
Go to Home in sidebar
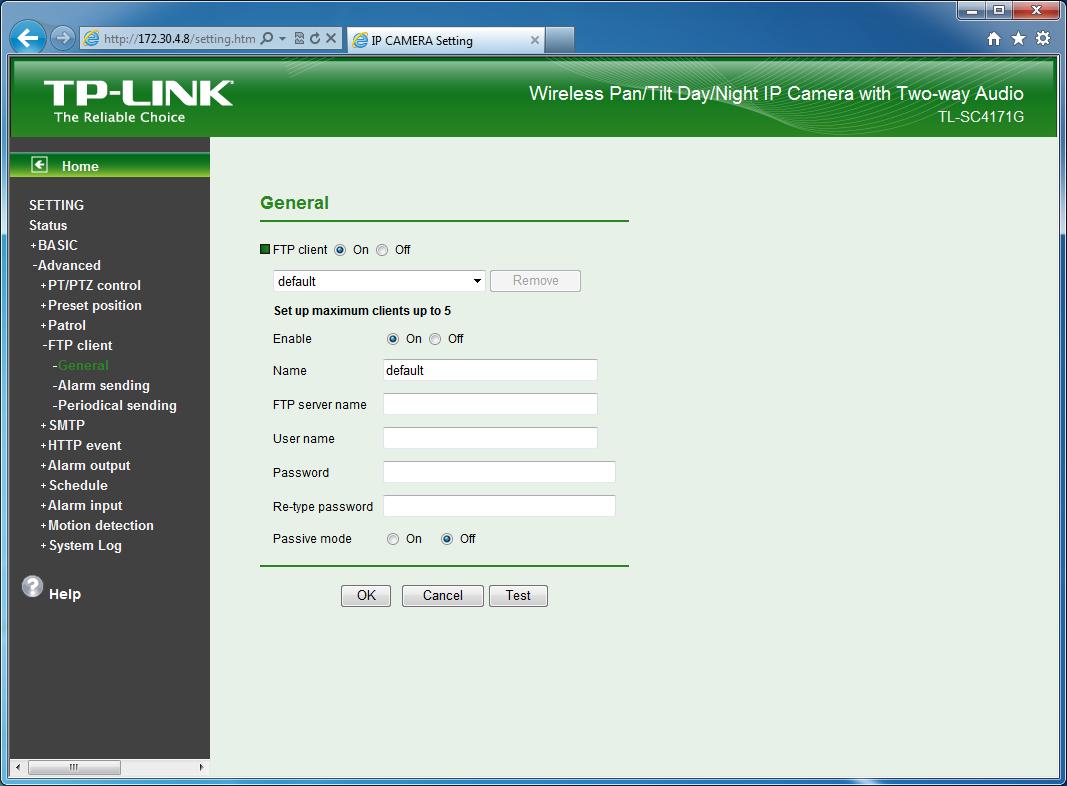coord(80,166)
